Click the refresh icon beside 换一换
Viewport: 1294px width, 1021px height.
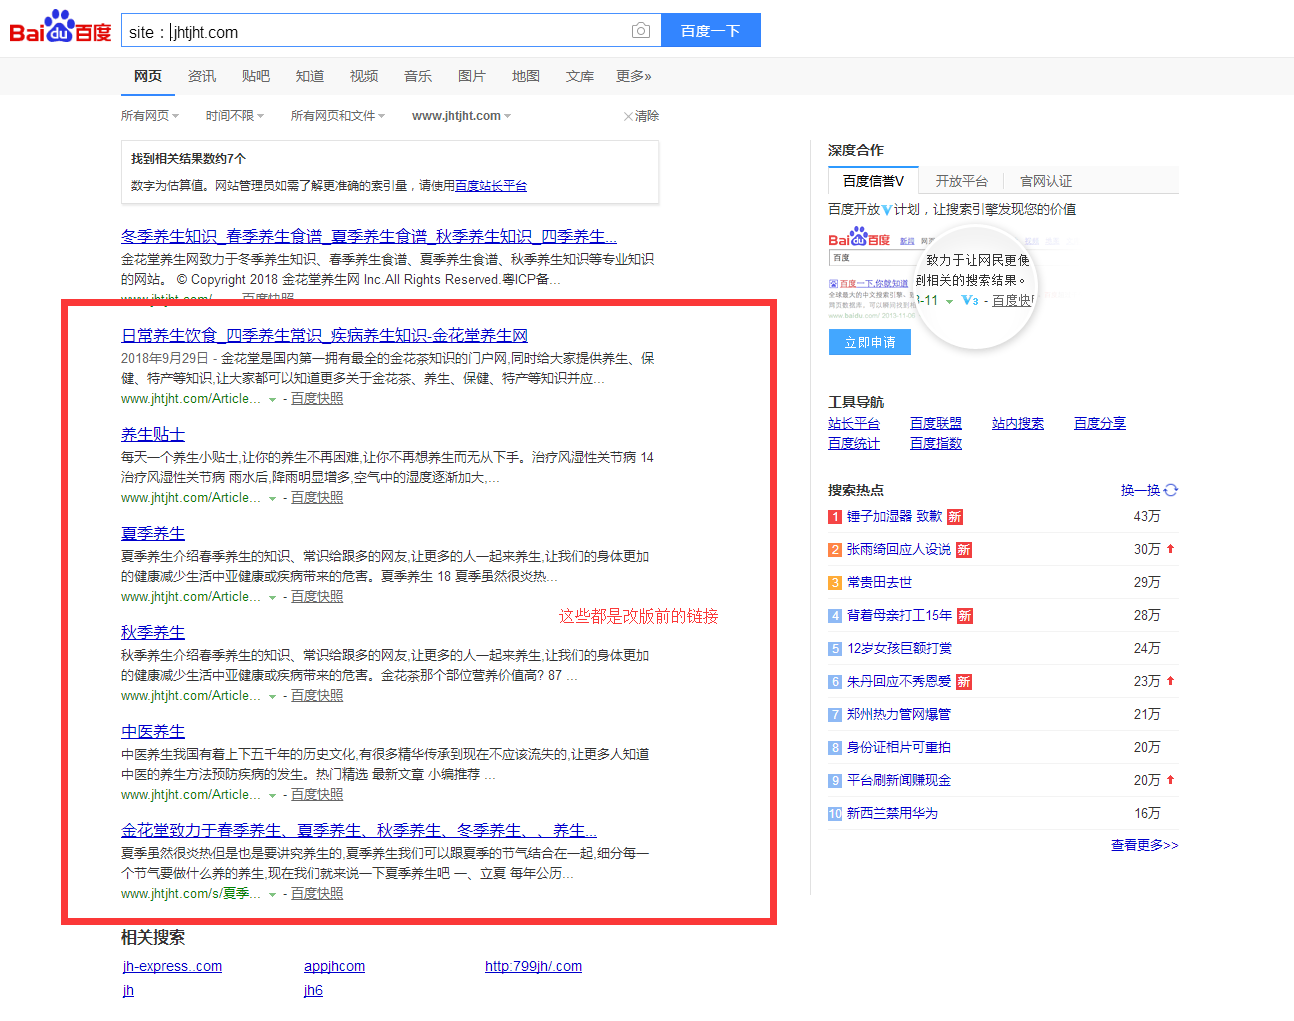point(1171,490)
